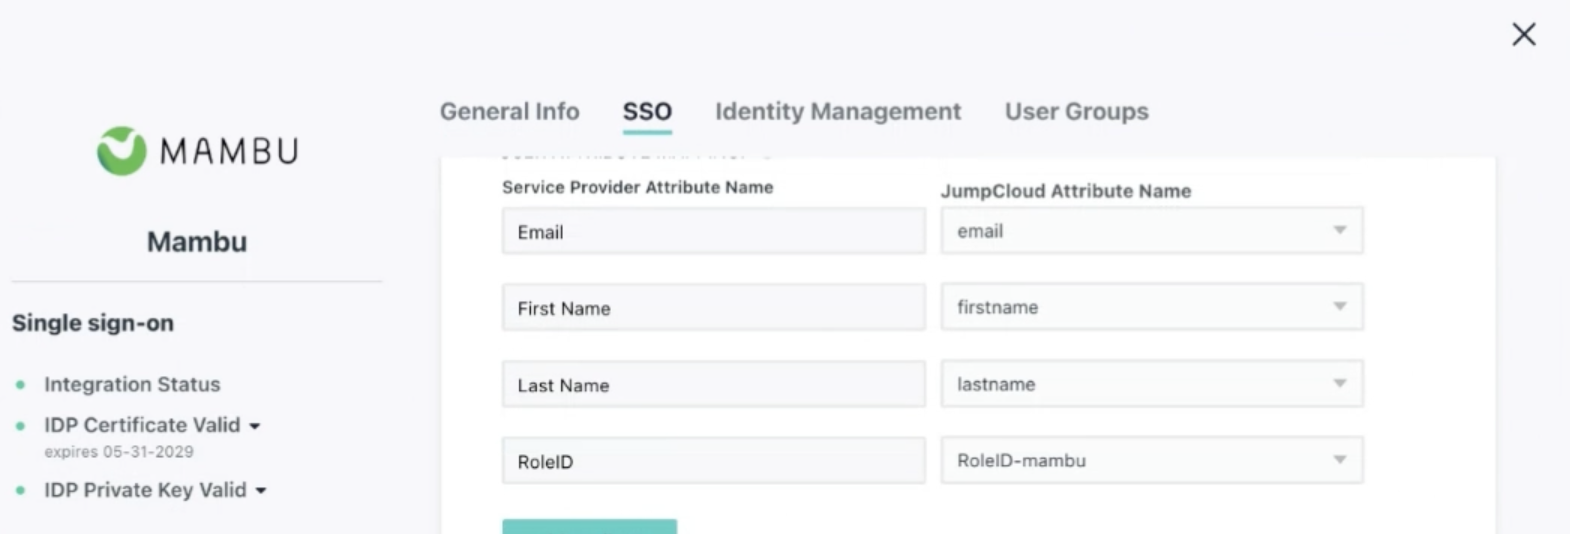The image size is (1570, 534).
Task: Close the Mambu configuration panel
Action: click(1523, 35)
